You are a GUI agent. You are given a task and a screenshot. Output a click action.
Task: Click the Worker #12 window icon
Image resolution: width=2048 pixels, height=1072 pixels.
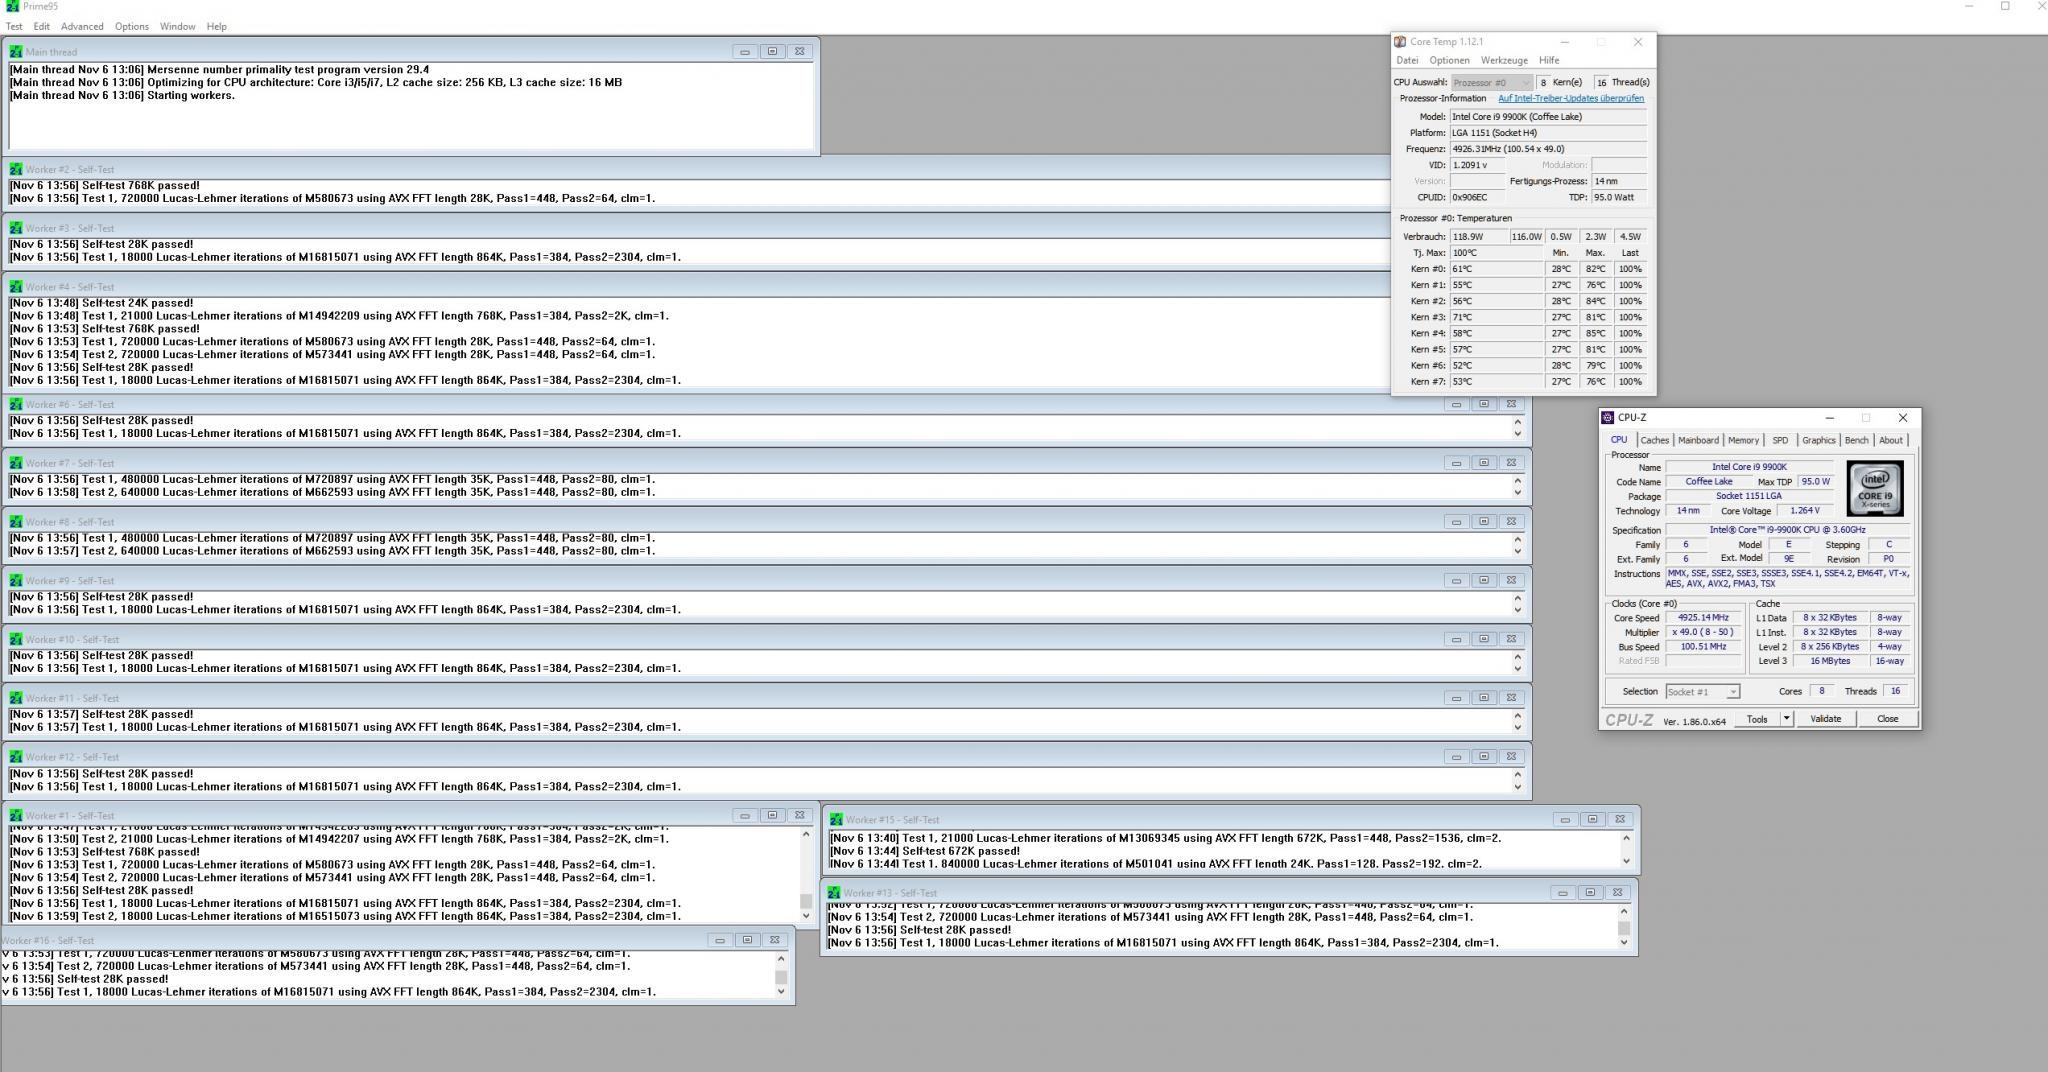click(16, 757)
